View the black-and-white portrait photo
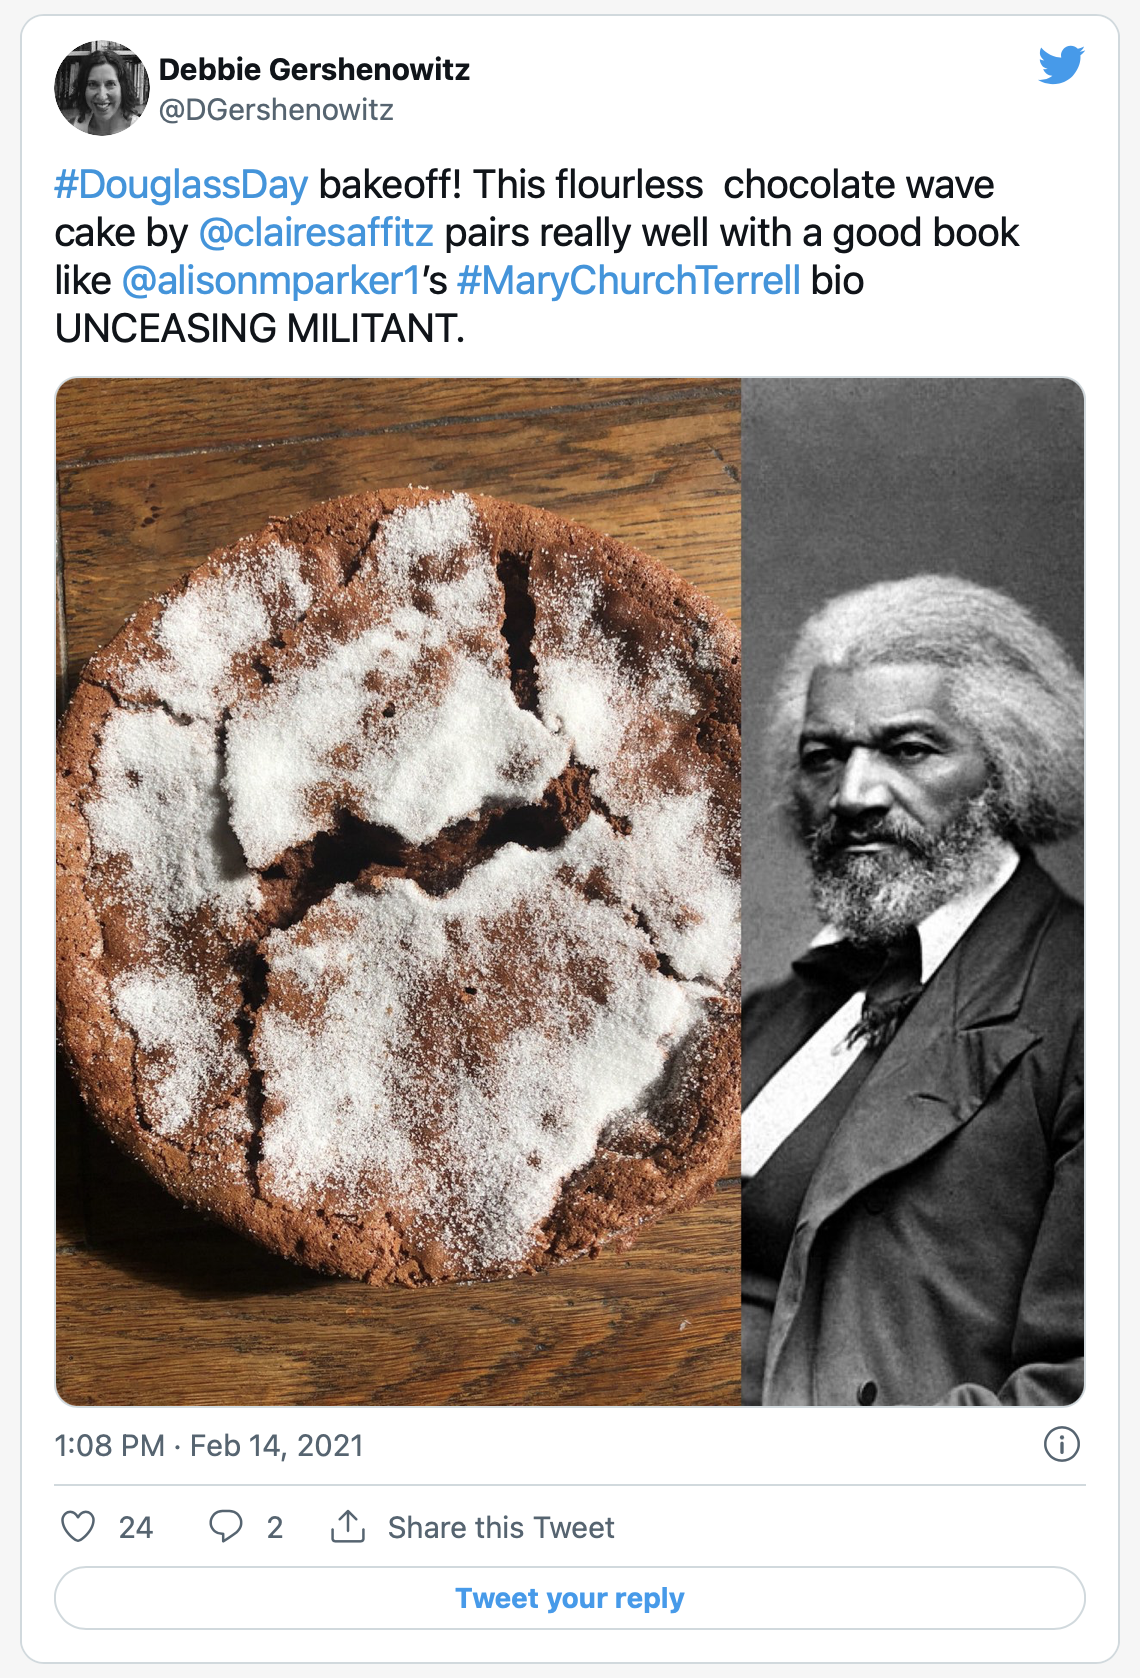Image resolution: width=1140 pixels, height=1678 pixels. click(x=913, y=892)
